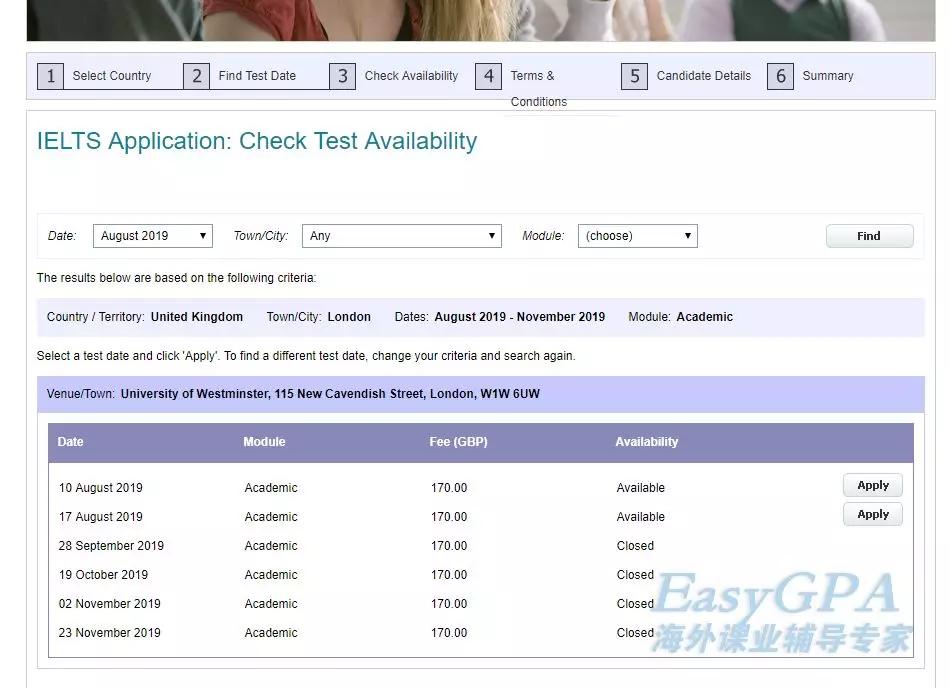The height and width of the screenshot is (688, 949).
Task: Click the step 2 number box
Action: click(x=196, y=76)
